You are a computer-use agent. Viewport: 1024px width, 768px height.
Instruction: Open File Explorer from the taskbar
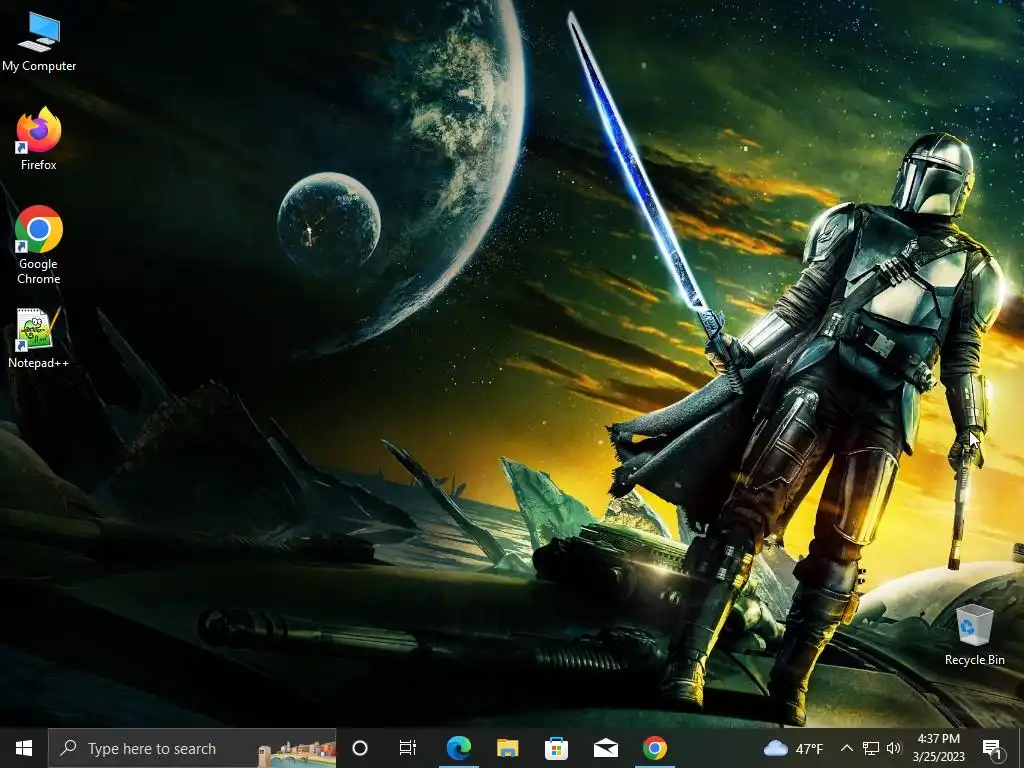[507, 748]
